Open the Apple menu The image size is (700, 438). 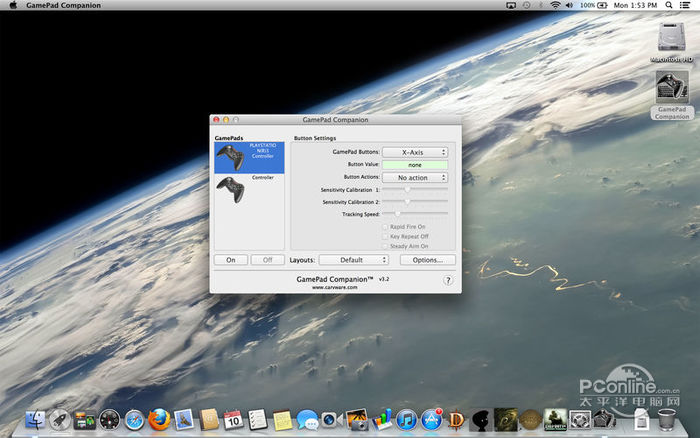[13, 6]
